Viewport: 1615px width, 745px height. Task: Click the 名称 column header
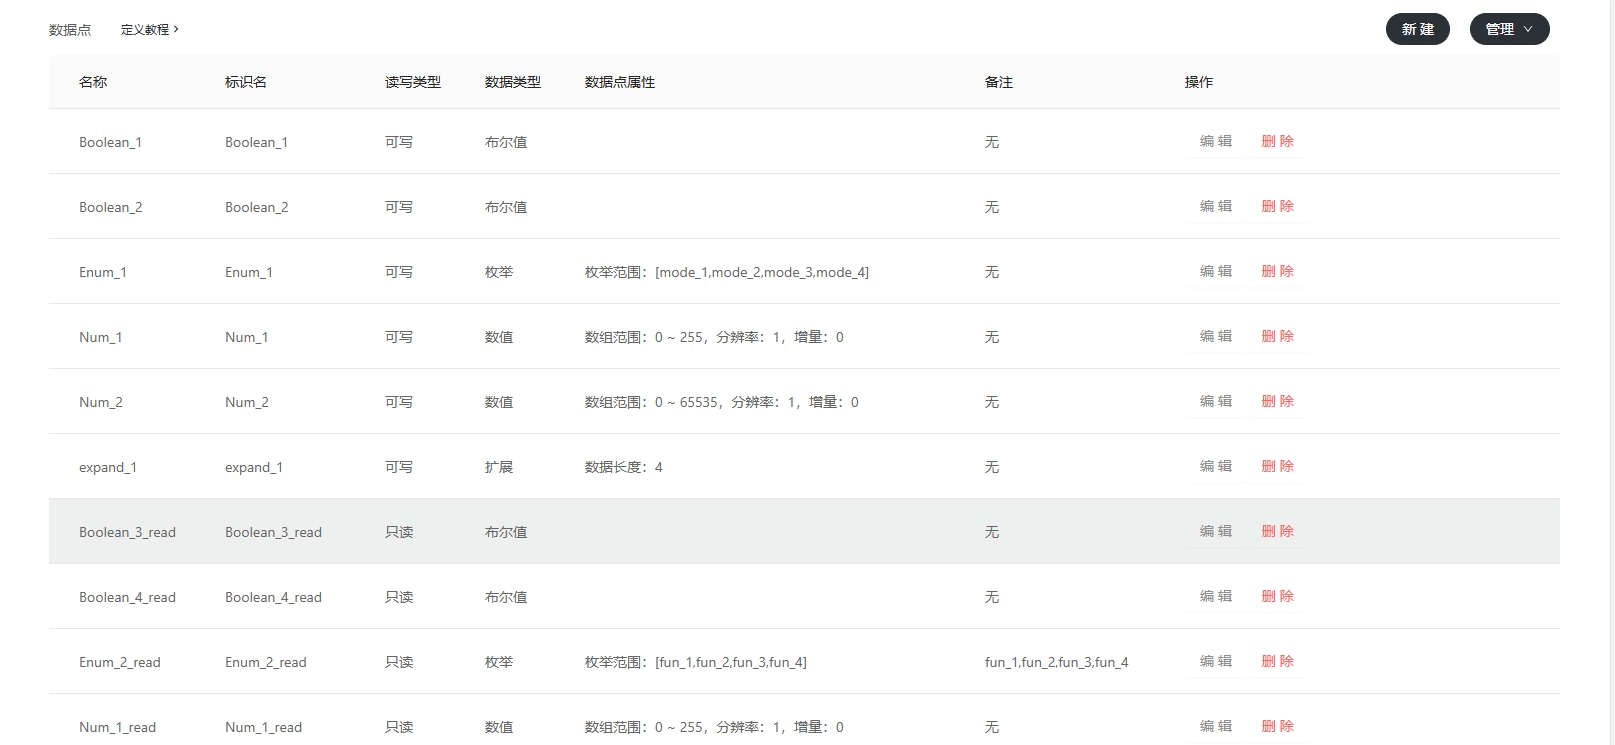click(x=93, y=82)
